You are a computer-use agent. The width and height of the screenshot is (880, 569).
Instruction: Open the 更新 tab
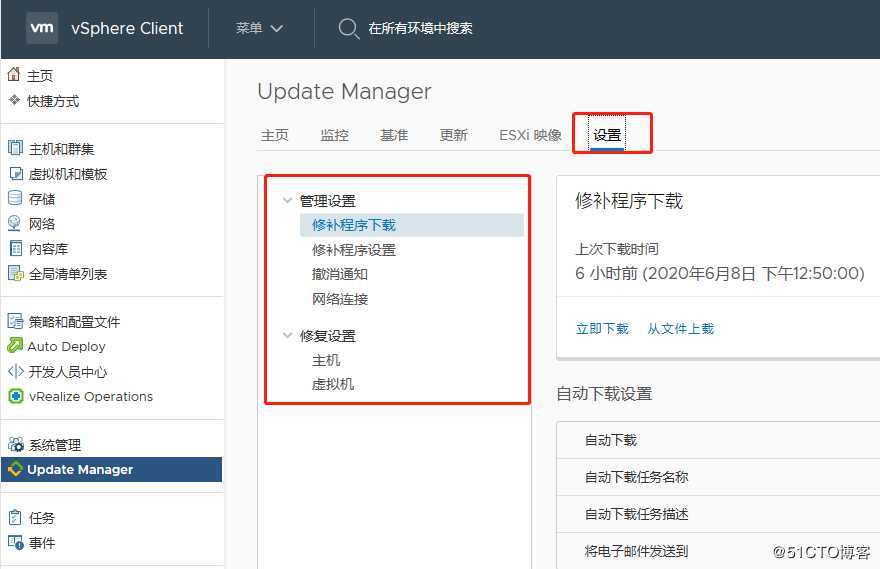click(453, 135)
